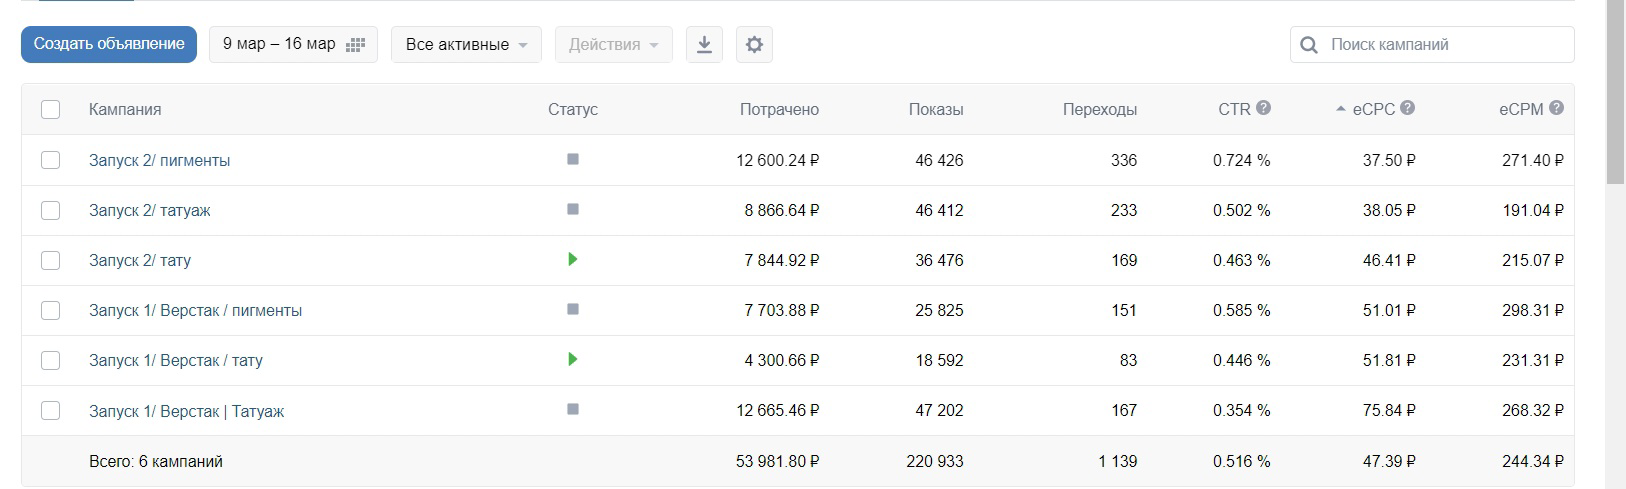
Task: Sort by the Статус column header
Action: tap(573, 109)
